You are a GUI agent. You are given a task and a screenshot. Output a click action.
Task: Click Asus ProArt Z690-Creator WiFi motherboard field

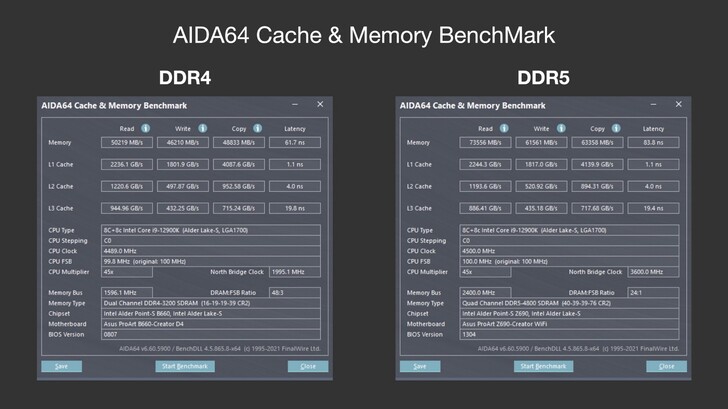[569, 324]
